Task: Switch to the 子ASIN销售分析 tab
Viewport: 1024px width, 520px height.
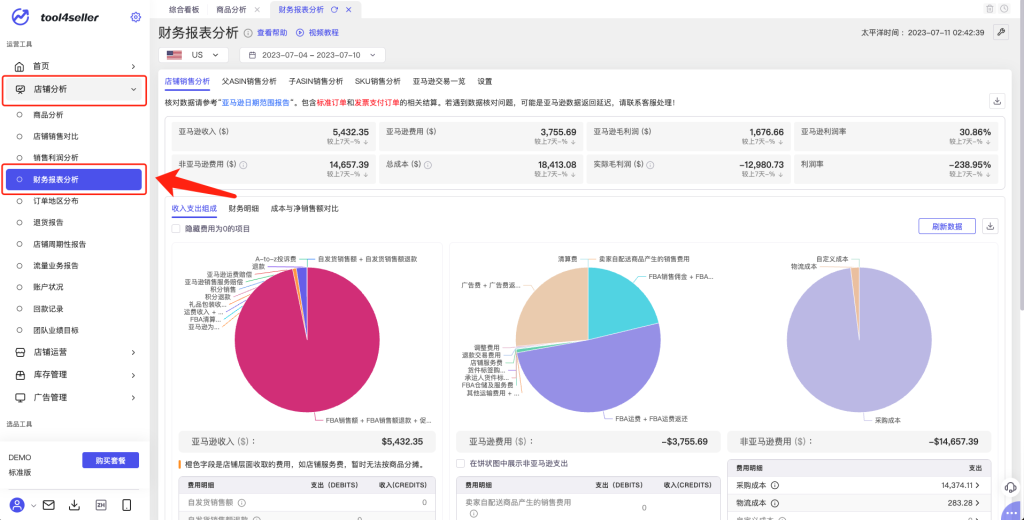Action: pos(316,82)
